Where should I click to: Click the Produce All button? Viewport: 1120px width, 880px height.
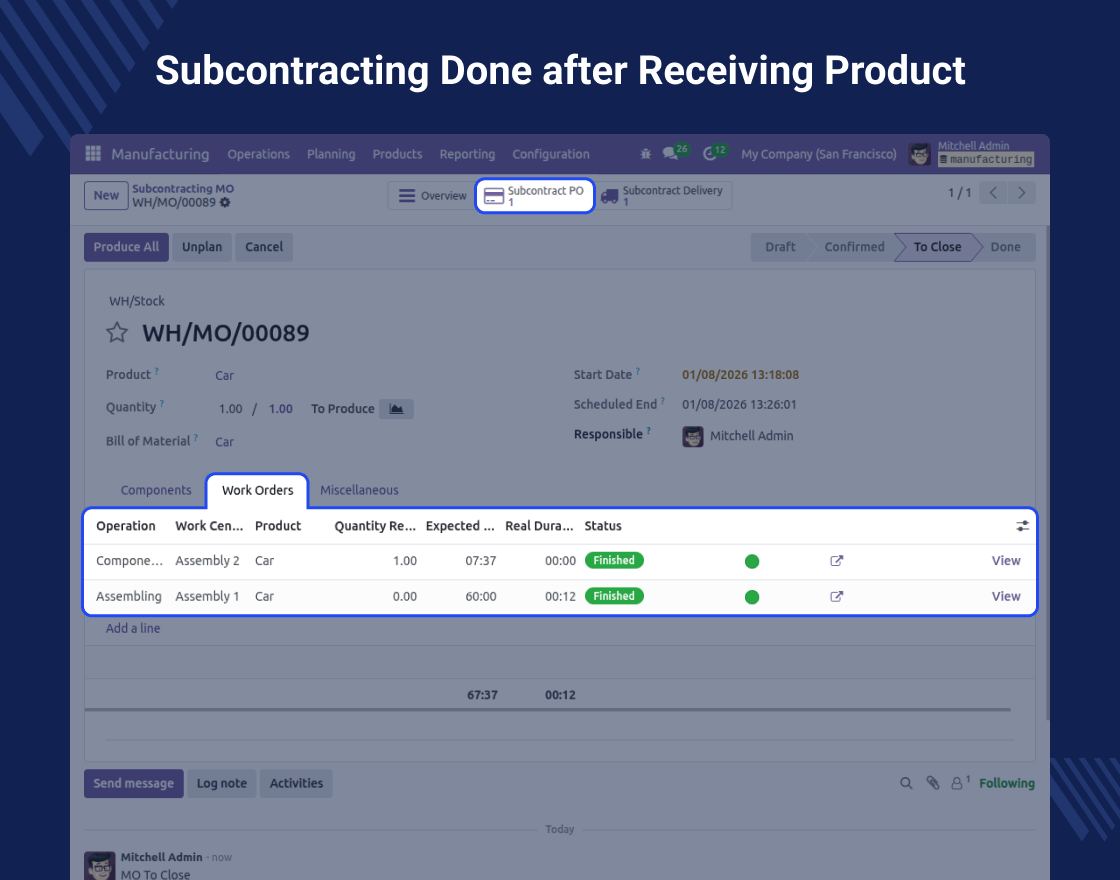126,247
